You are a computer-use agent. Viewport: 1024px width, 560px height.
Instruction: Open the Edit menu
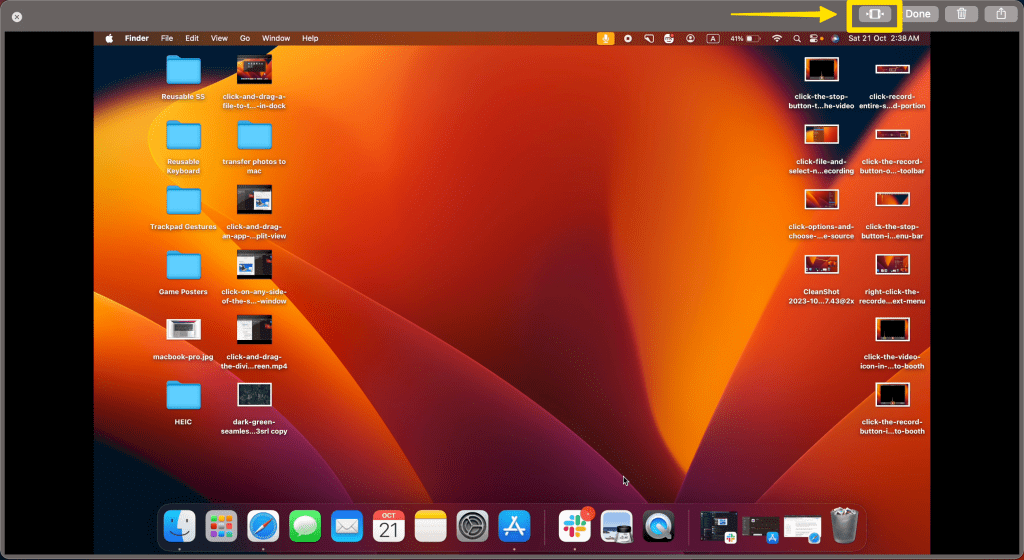(x=192, y=39)
